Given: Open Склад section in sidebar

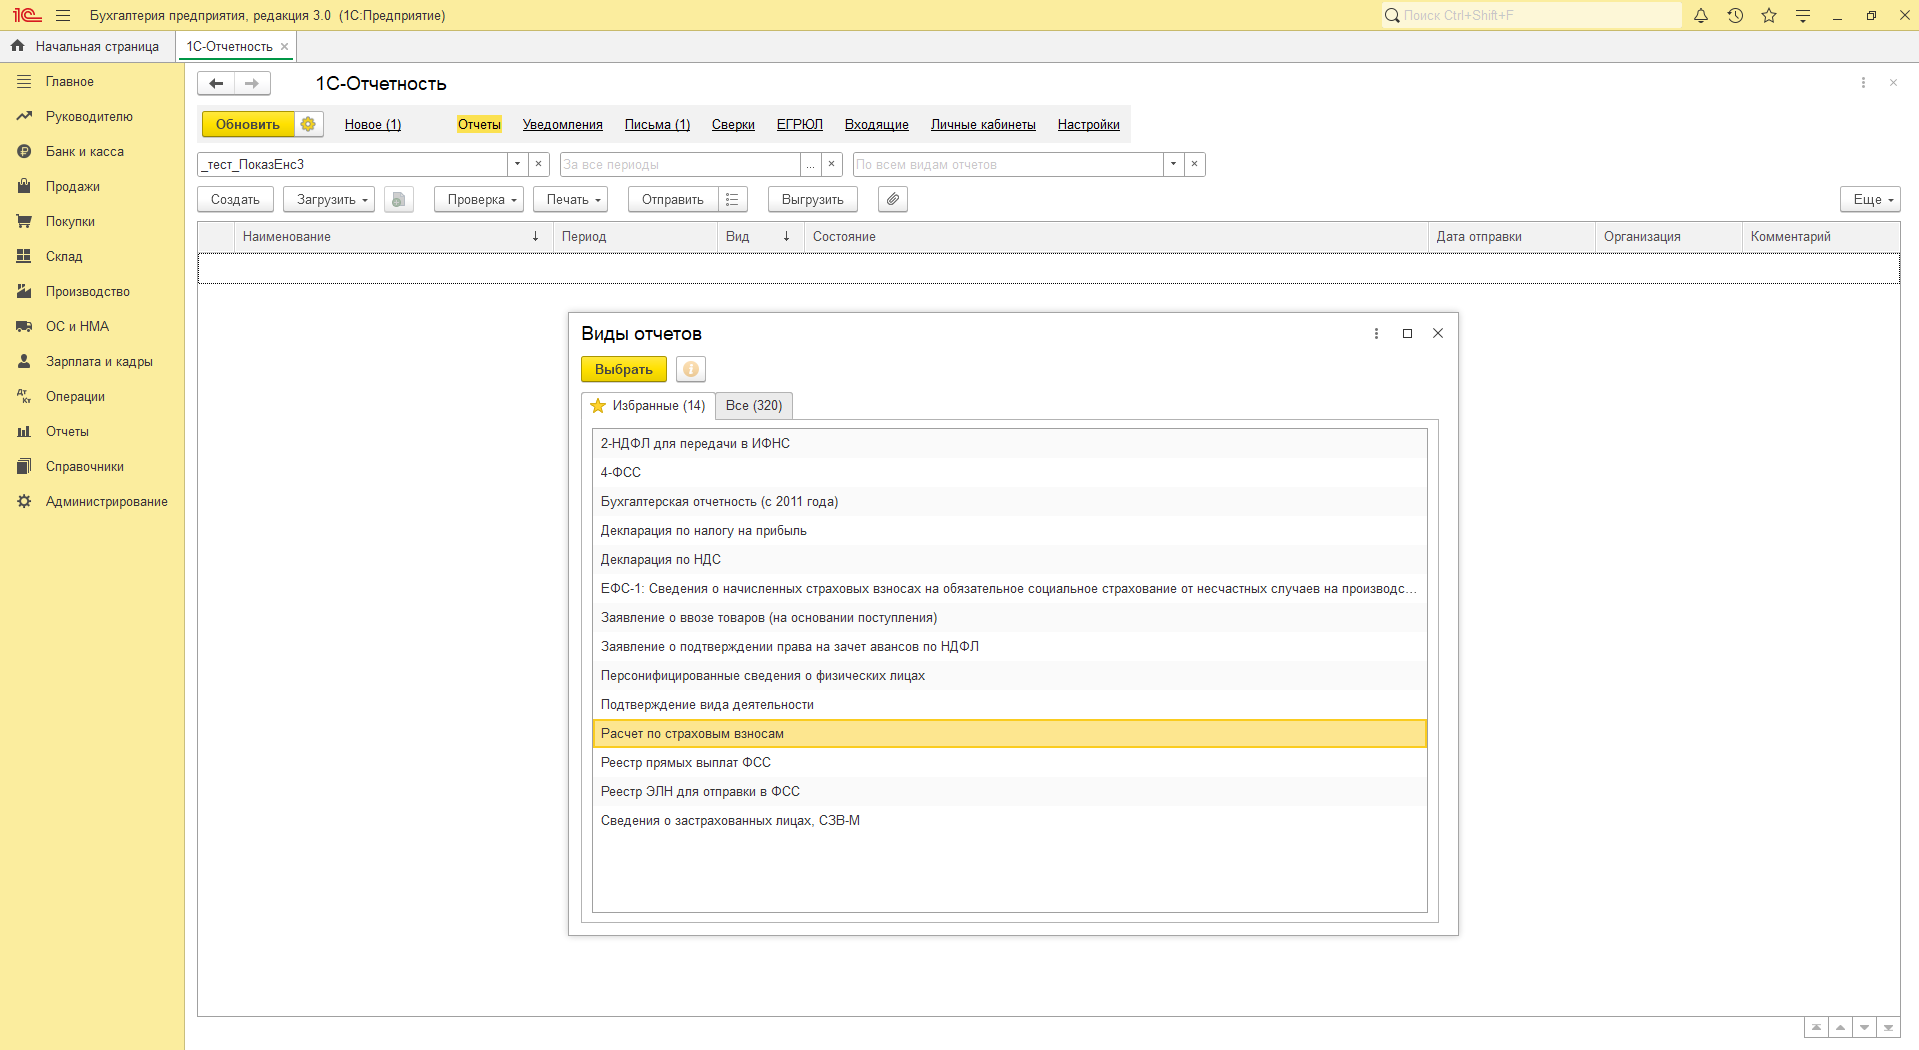Looking at the screenshot, I should point(64,256).
